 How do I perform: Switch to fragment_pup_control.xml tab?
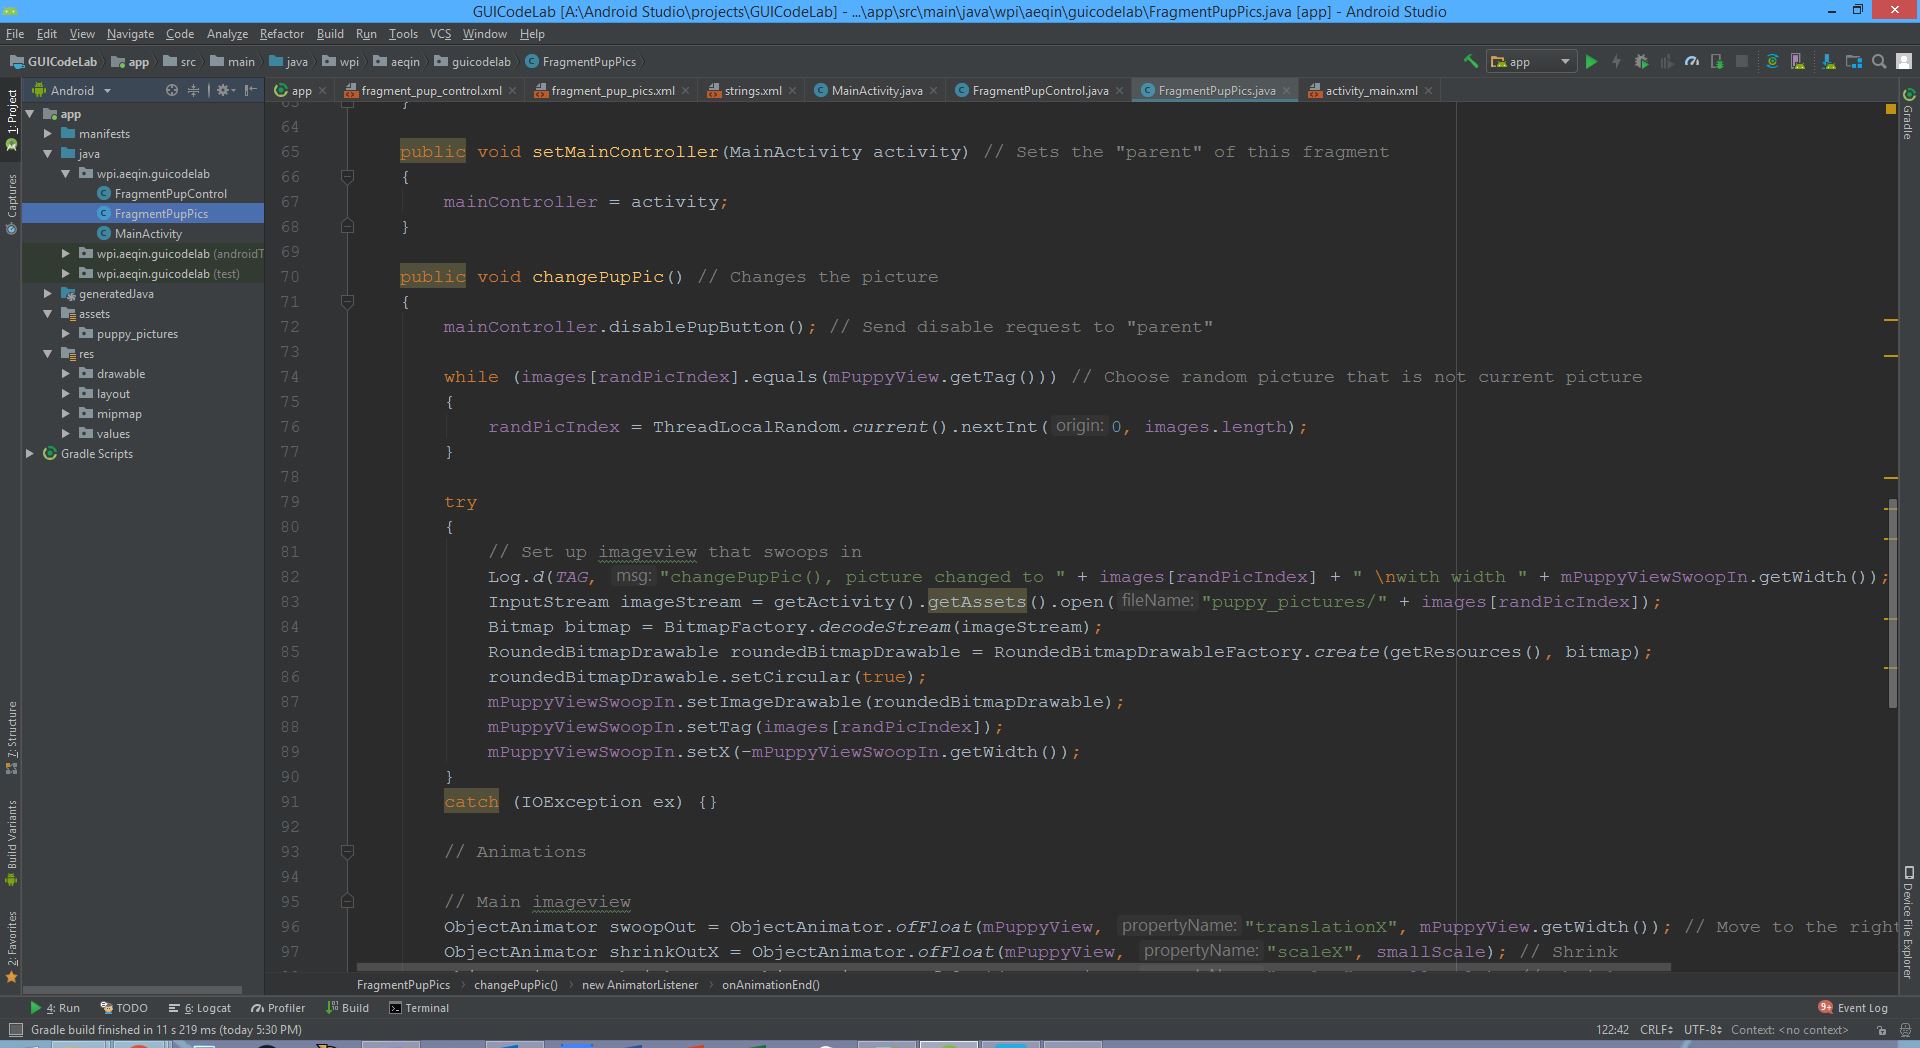[x=431, y=90]
